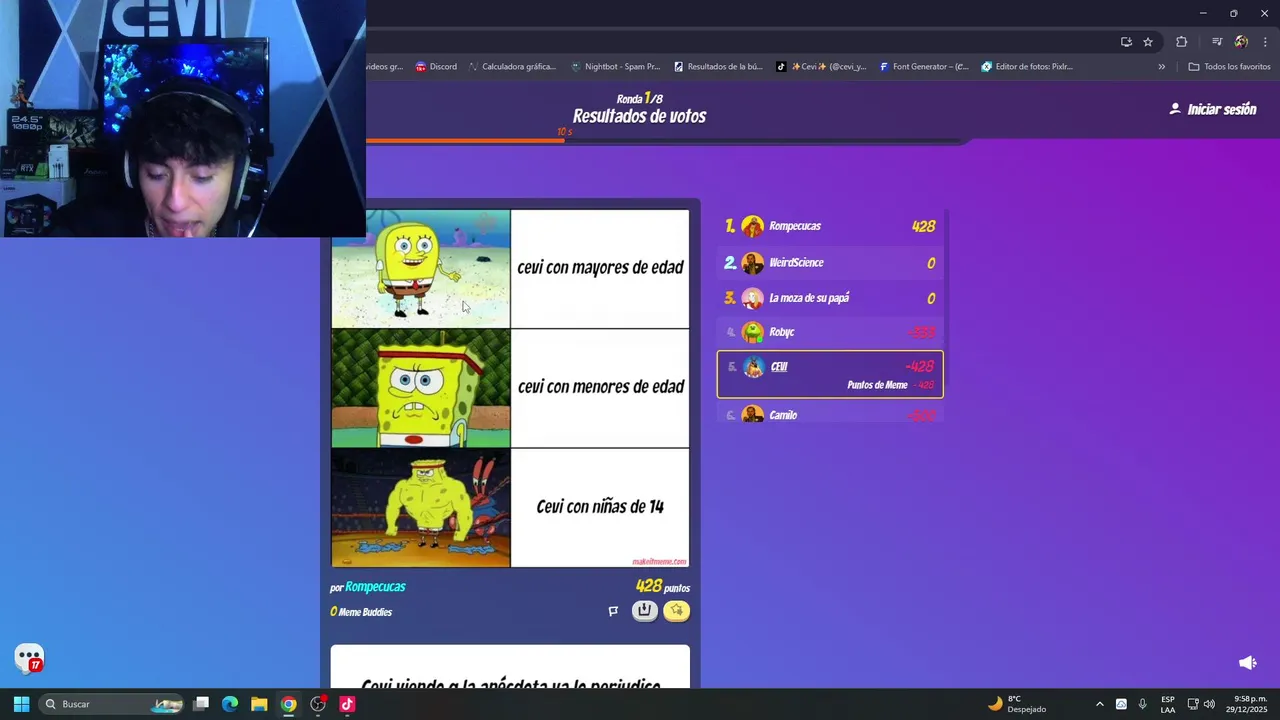
Task: Open Editor de fotos: Pixlr bookmark
Action: tap(1027, 67)
